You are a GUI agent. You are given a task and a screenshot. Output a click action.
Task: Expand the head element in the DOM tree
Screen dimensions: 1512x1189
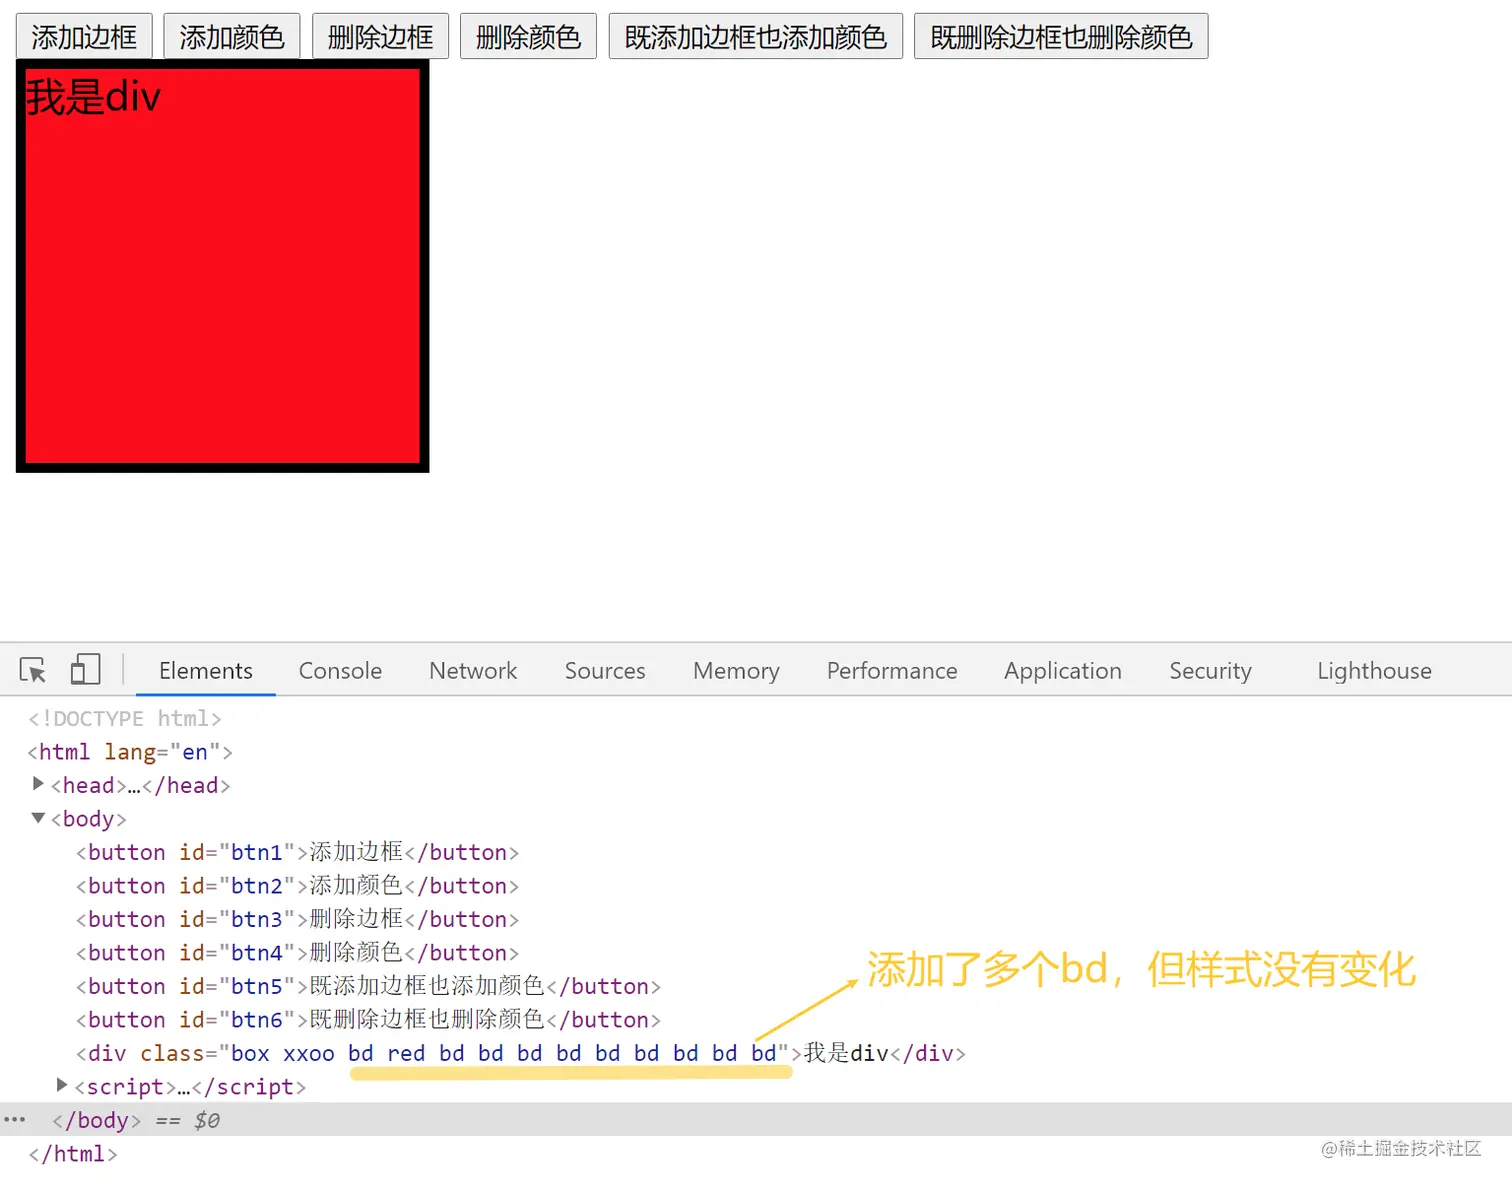point(39,785)
